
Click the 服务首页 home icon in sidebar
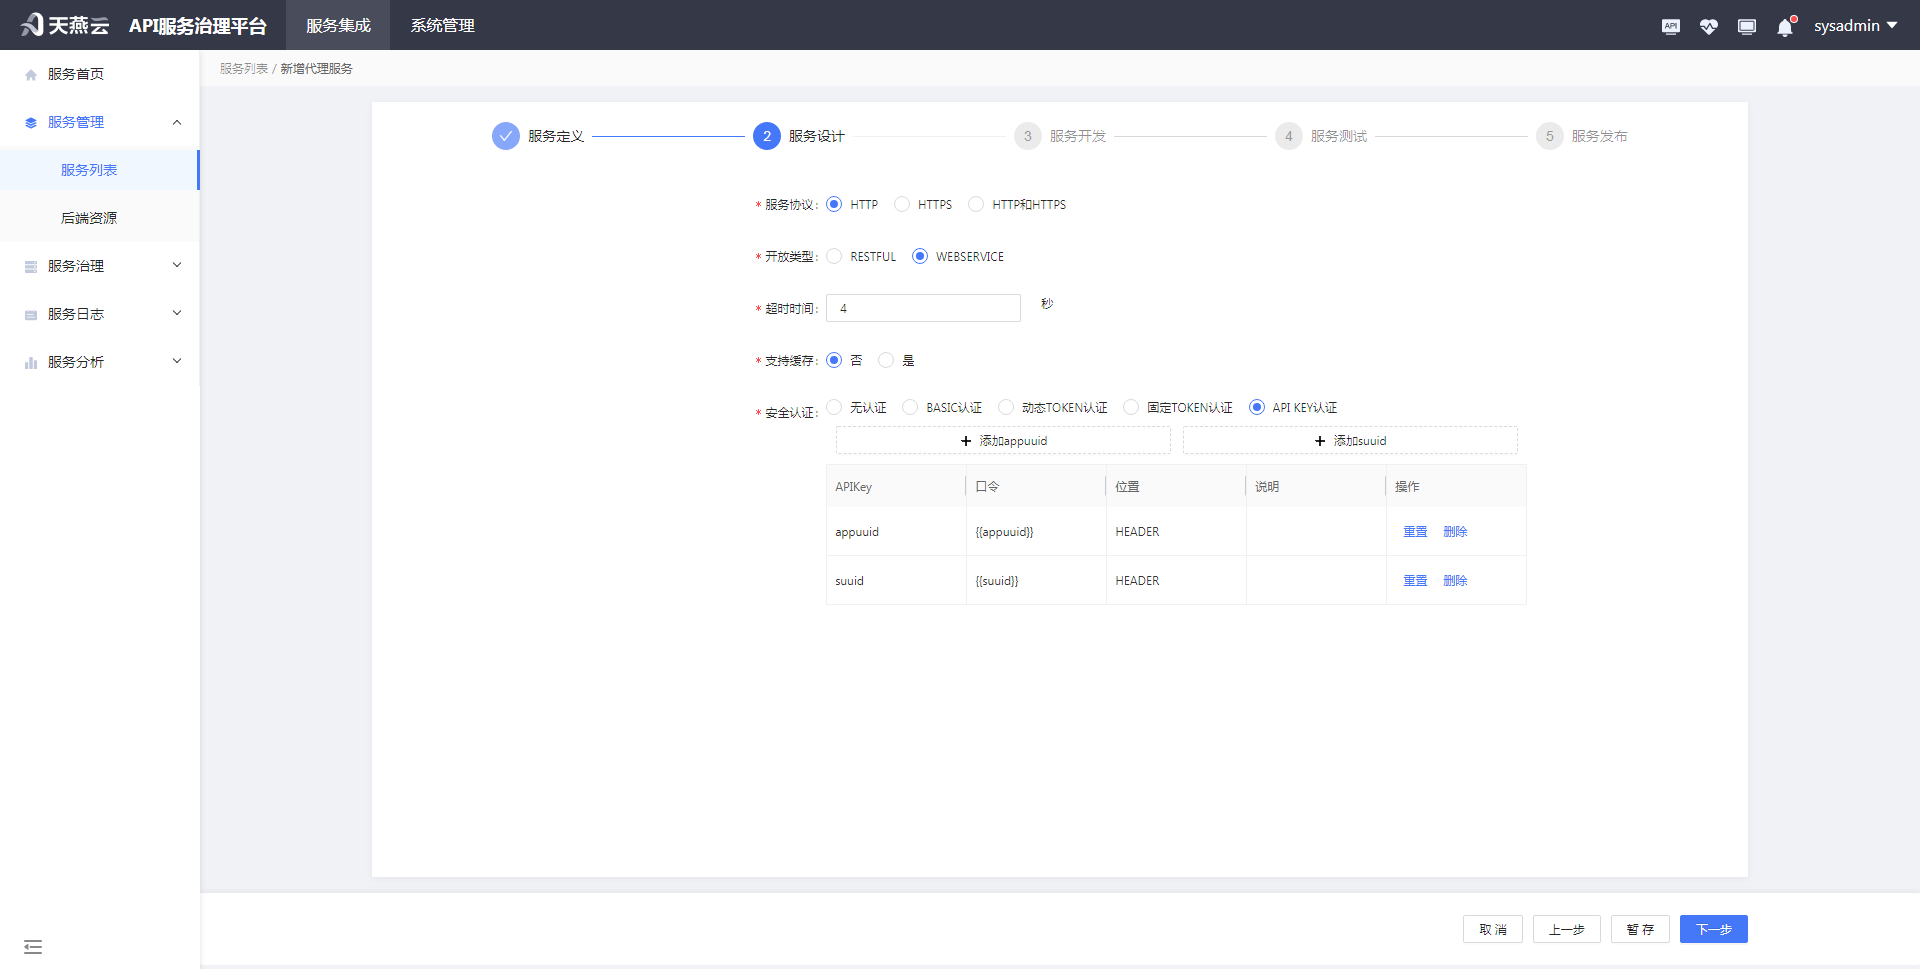30,73
